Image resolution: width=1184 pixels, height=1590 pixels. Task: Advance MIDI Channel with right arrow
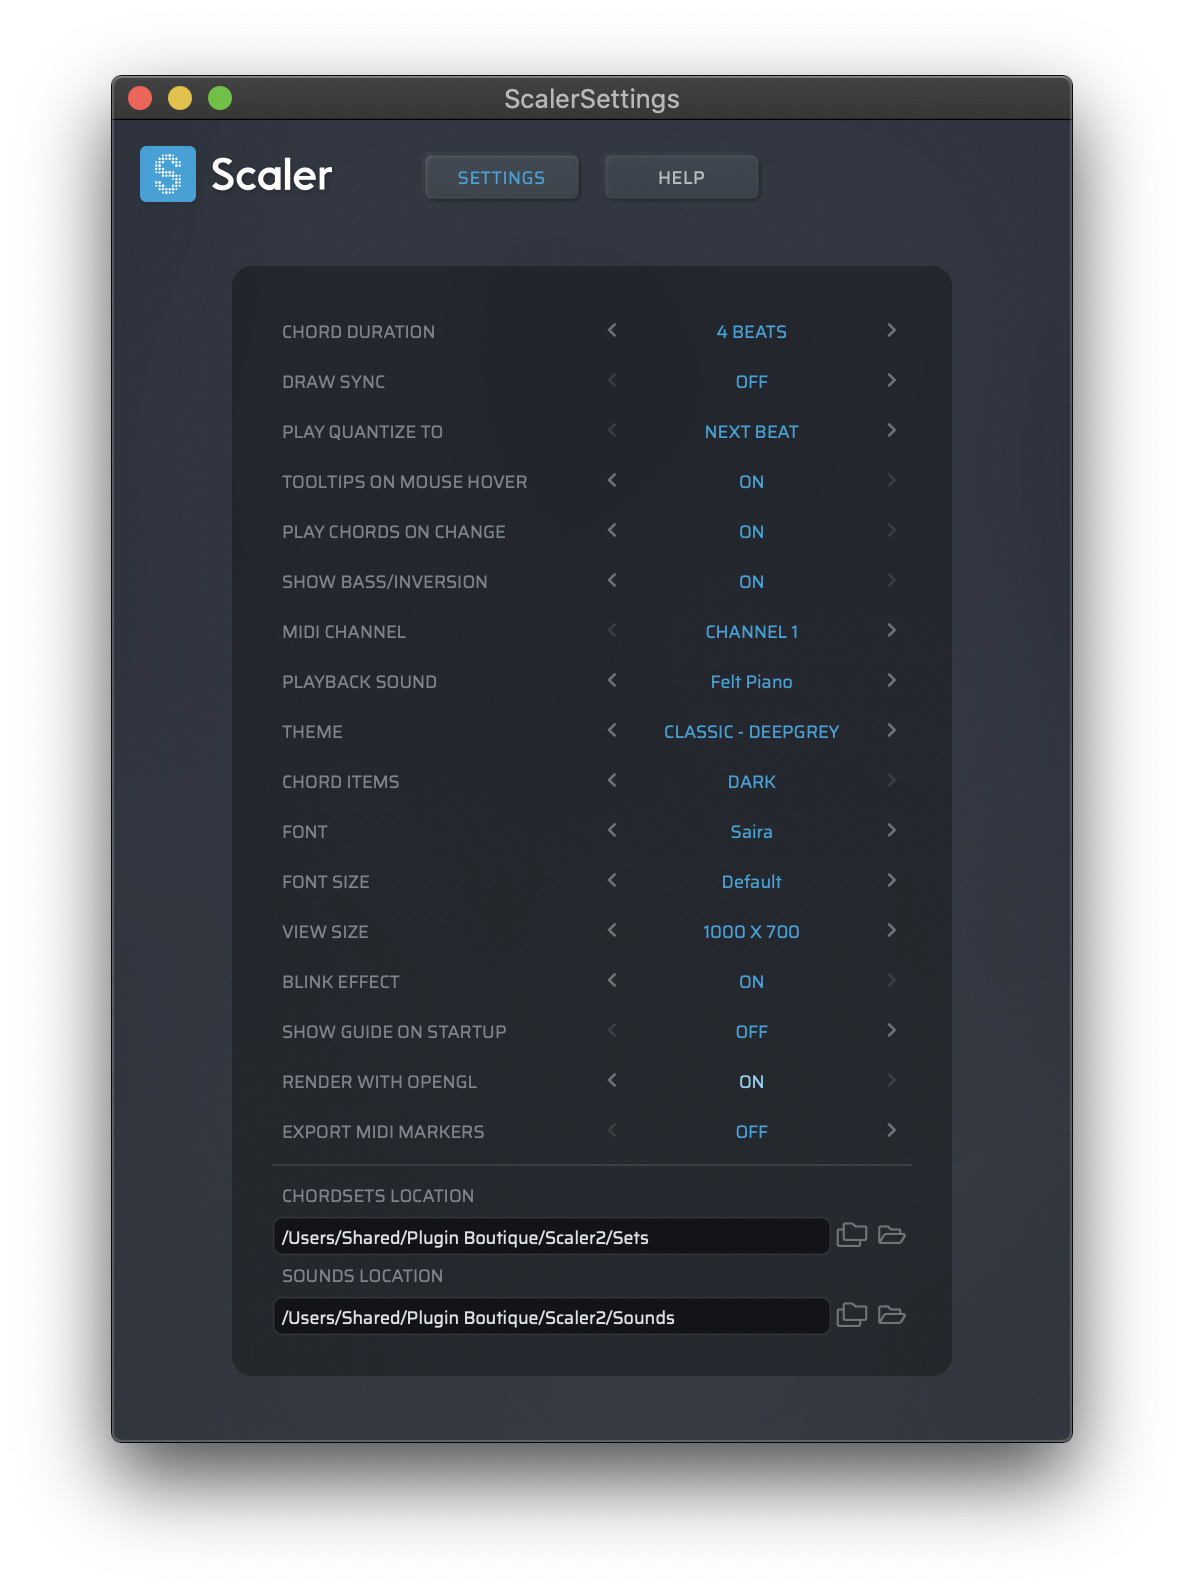coord(891,630)
